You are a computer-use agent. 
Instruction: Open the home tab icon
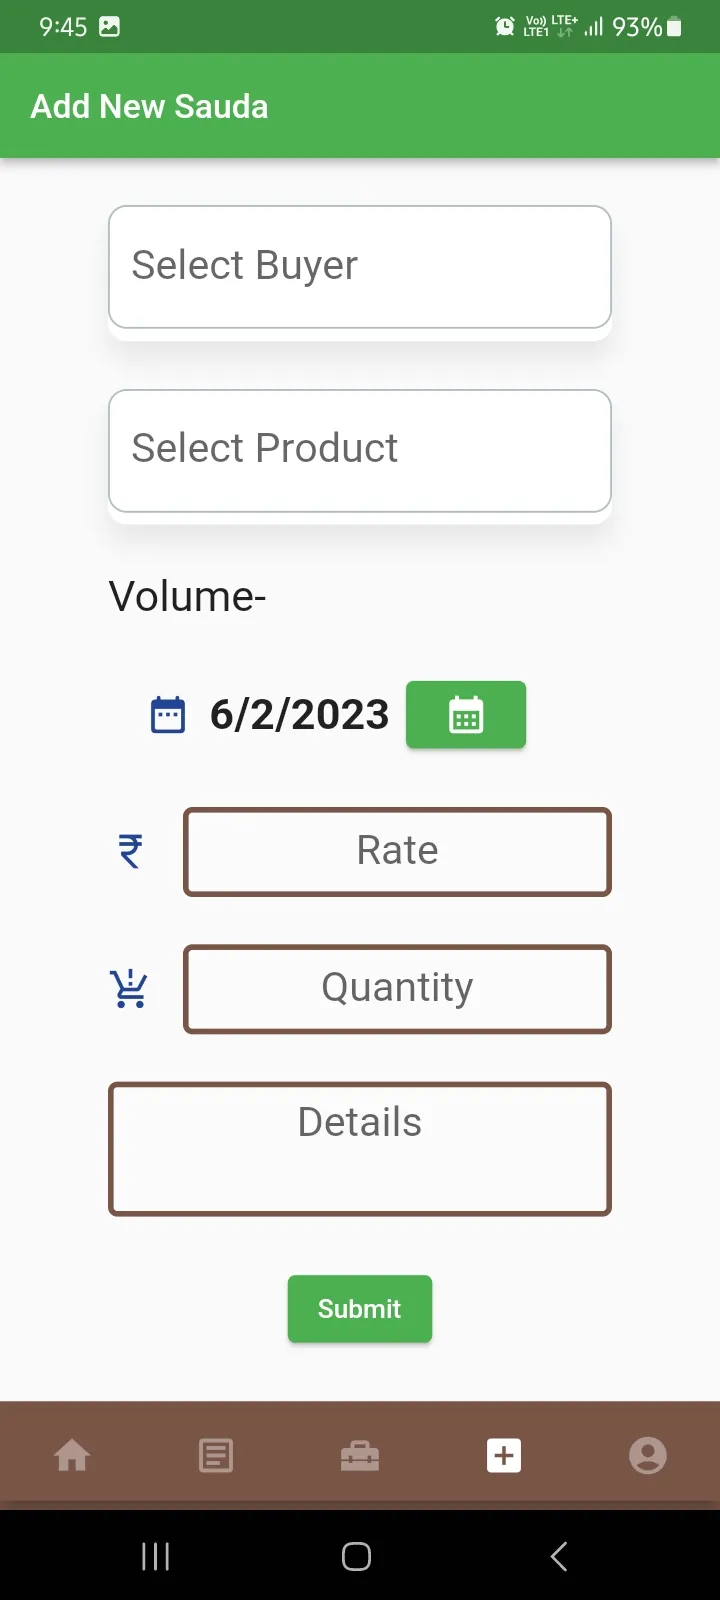pos(72,1455)
